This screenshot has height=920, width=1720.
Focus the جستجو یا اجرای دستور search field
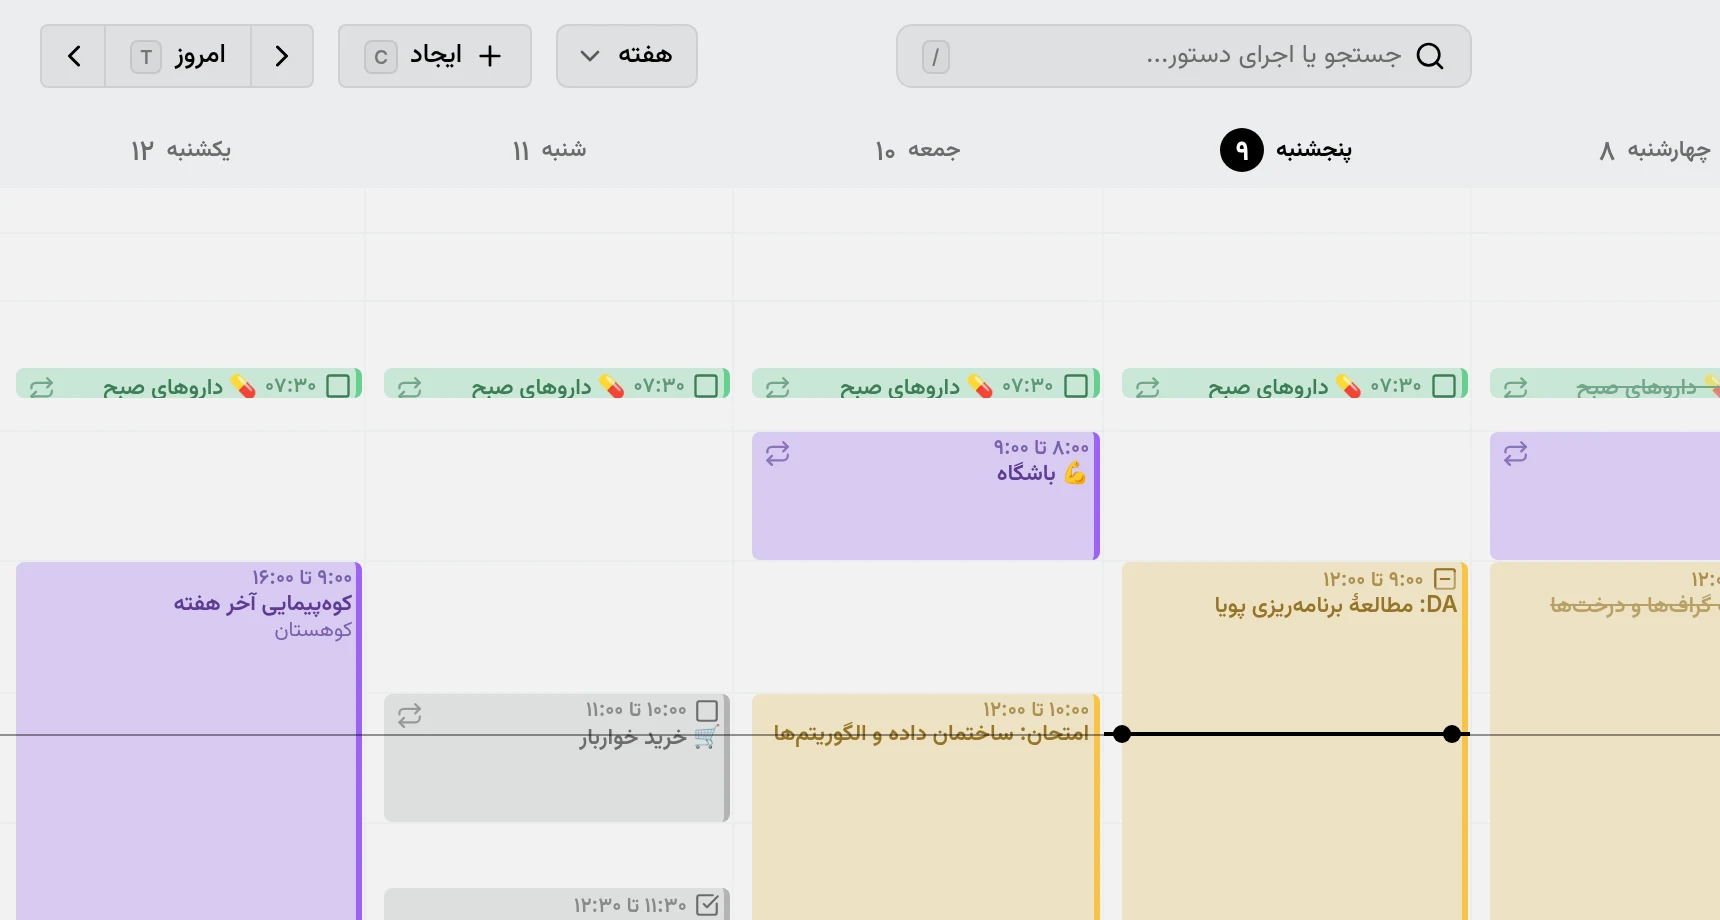pos(1184,56)
